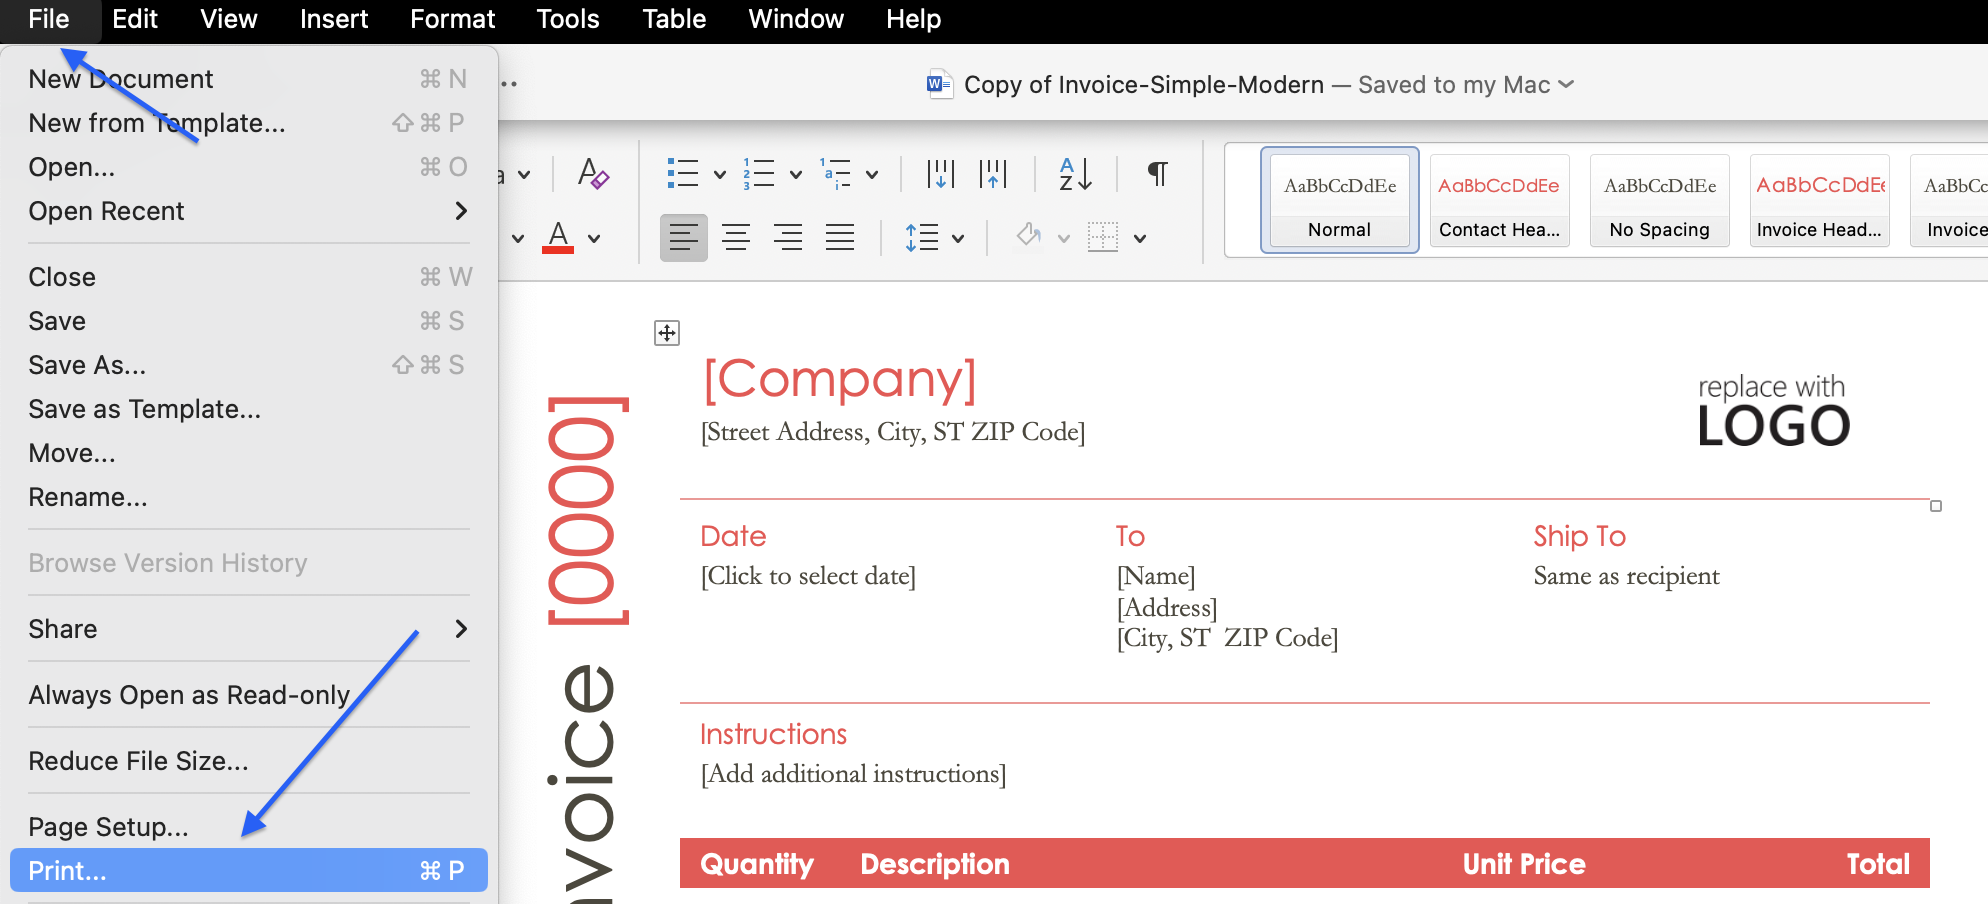
Task: Open the Window menu
Action: click(x=796, y=19)
